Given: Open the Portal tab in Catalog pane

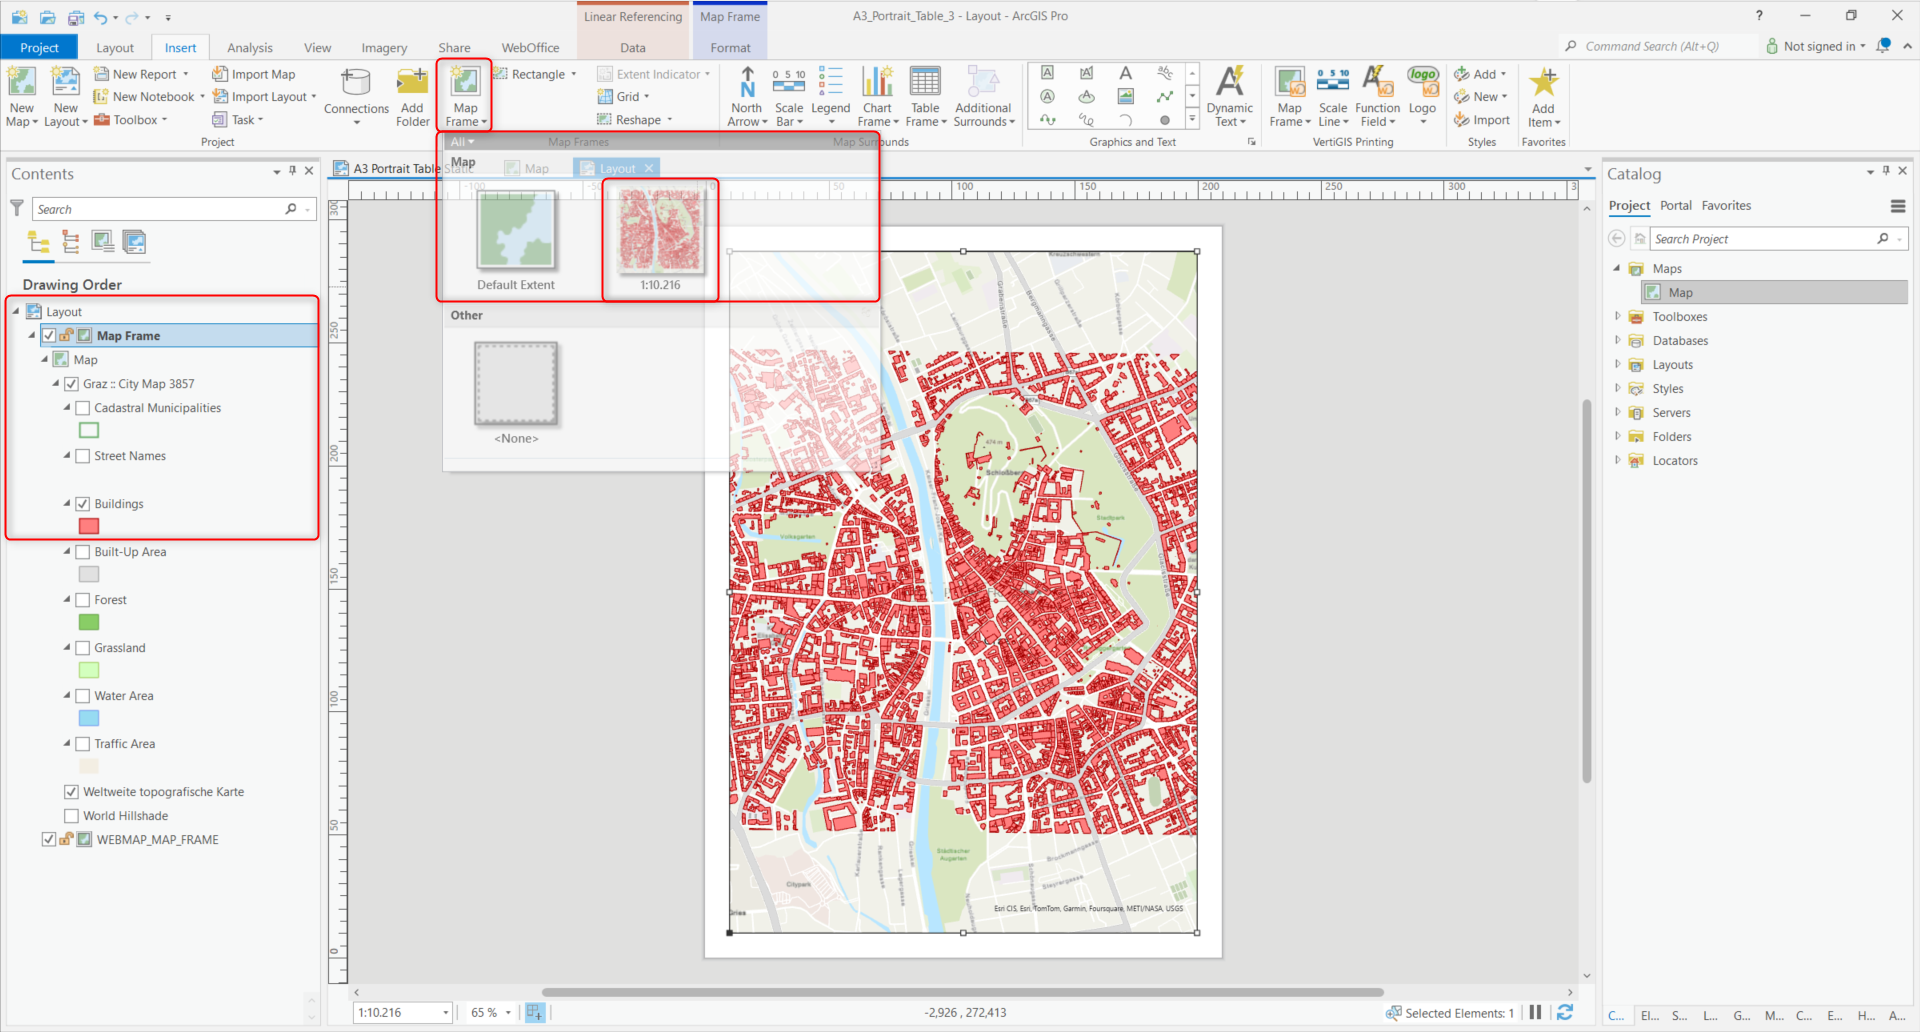Looking at the screenshot, I should (x=1676, y=205).
